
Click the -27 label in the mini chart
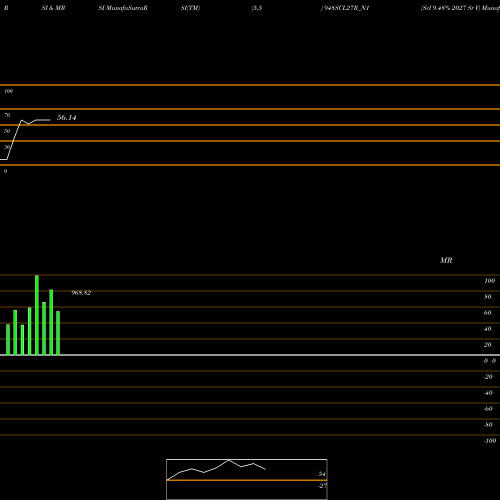point(322,486)
